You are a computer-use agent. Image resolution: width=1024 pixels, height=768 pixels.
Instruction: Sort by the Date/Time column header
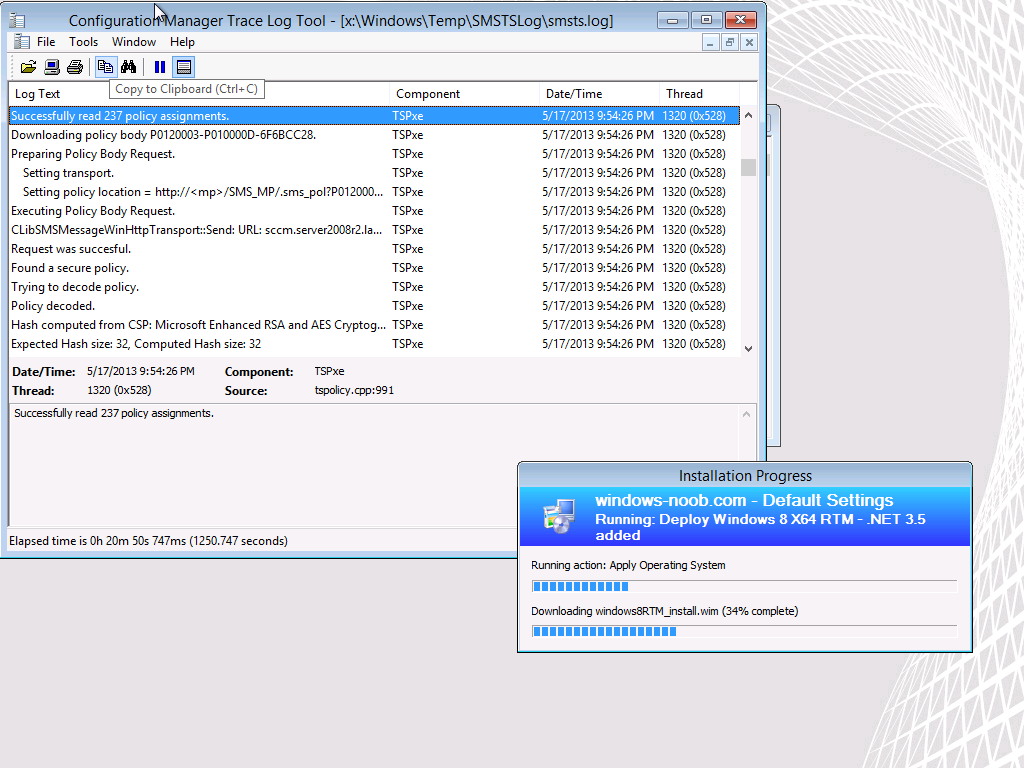pos(600,93)
